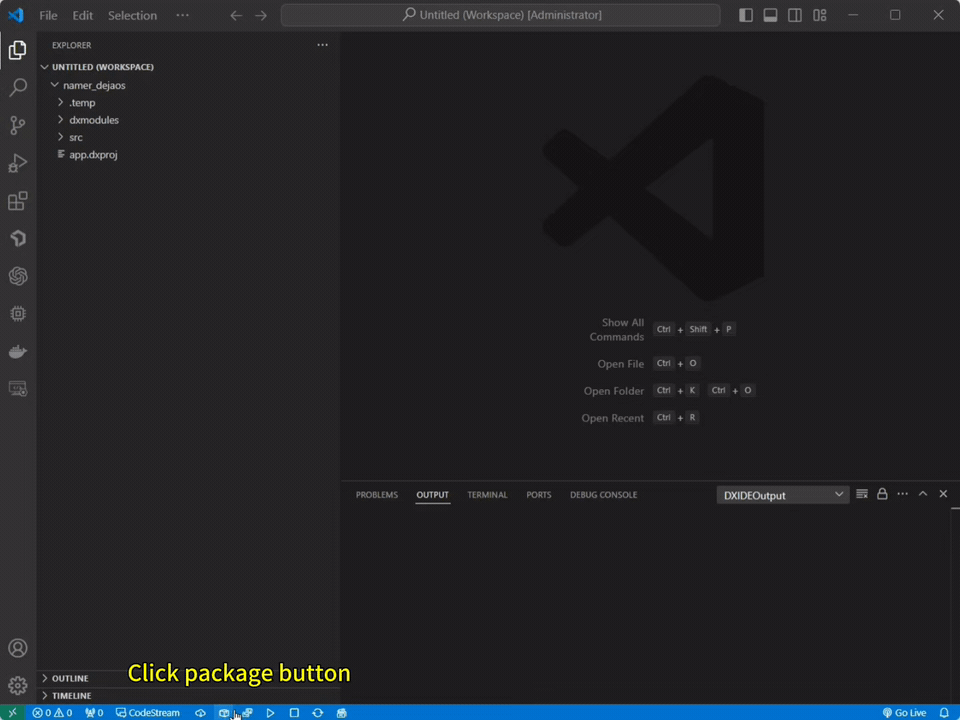Toggle bottom panel visibility
Image resolution: width=960 pixels, height=720 pixels.
(x=770, y=15)
